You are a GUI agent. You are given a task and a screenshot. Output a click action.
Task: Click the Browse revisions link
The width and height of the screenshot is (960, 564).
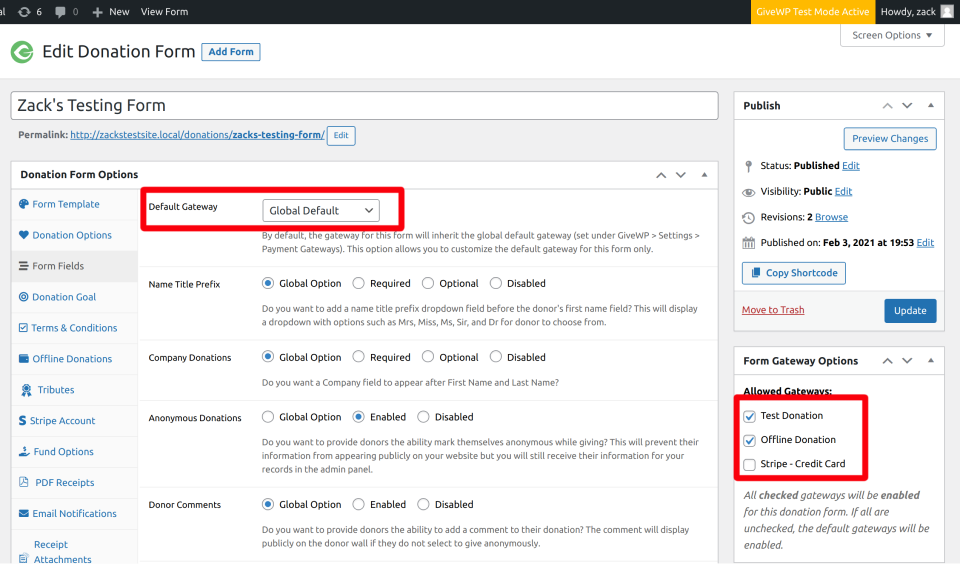831,217
